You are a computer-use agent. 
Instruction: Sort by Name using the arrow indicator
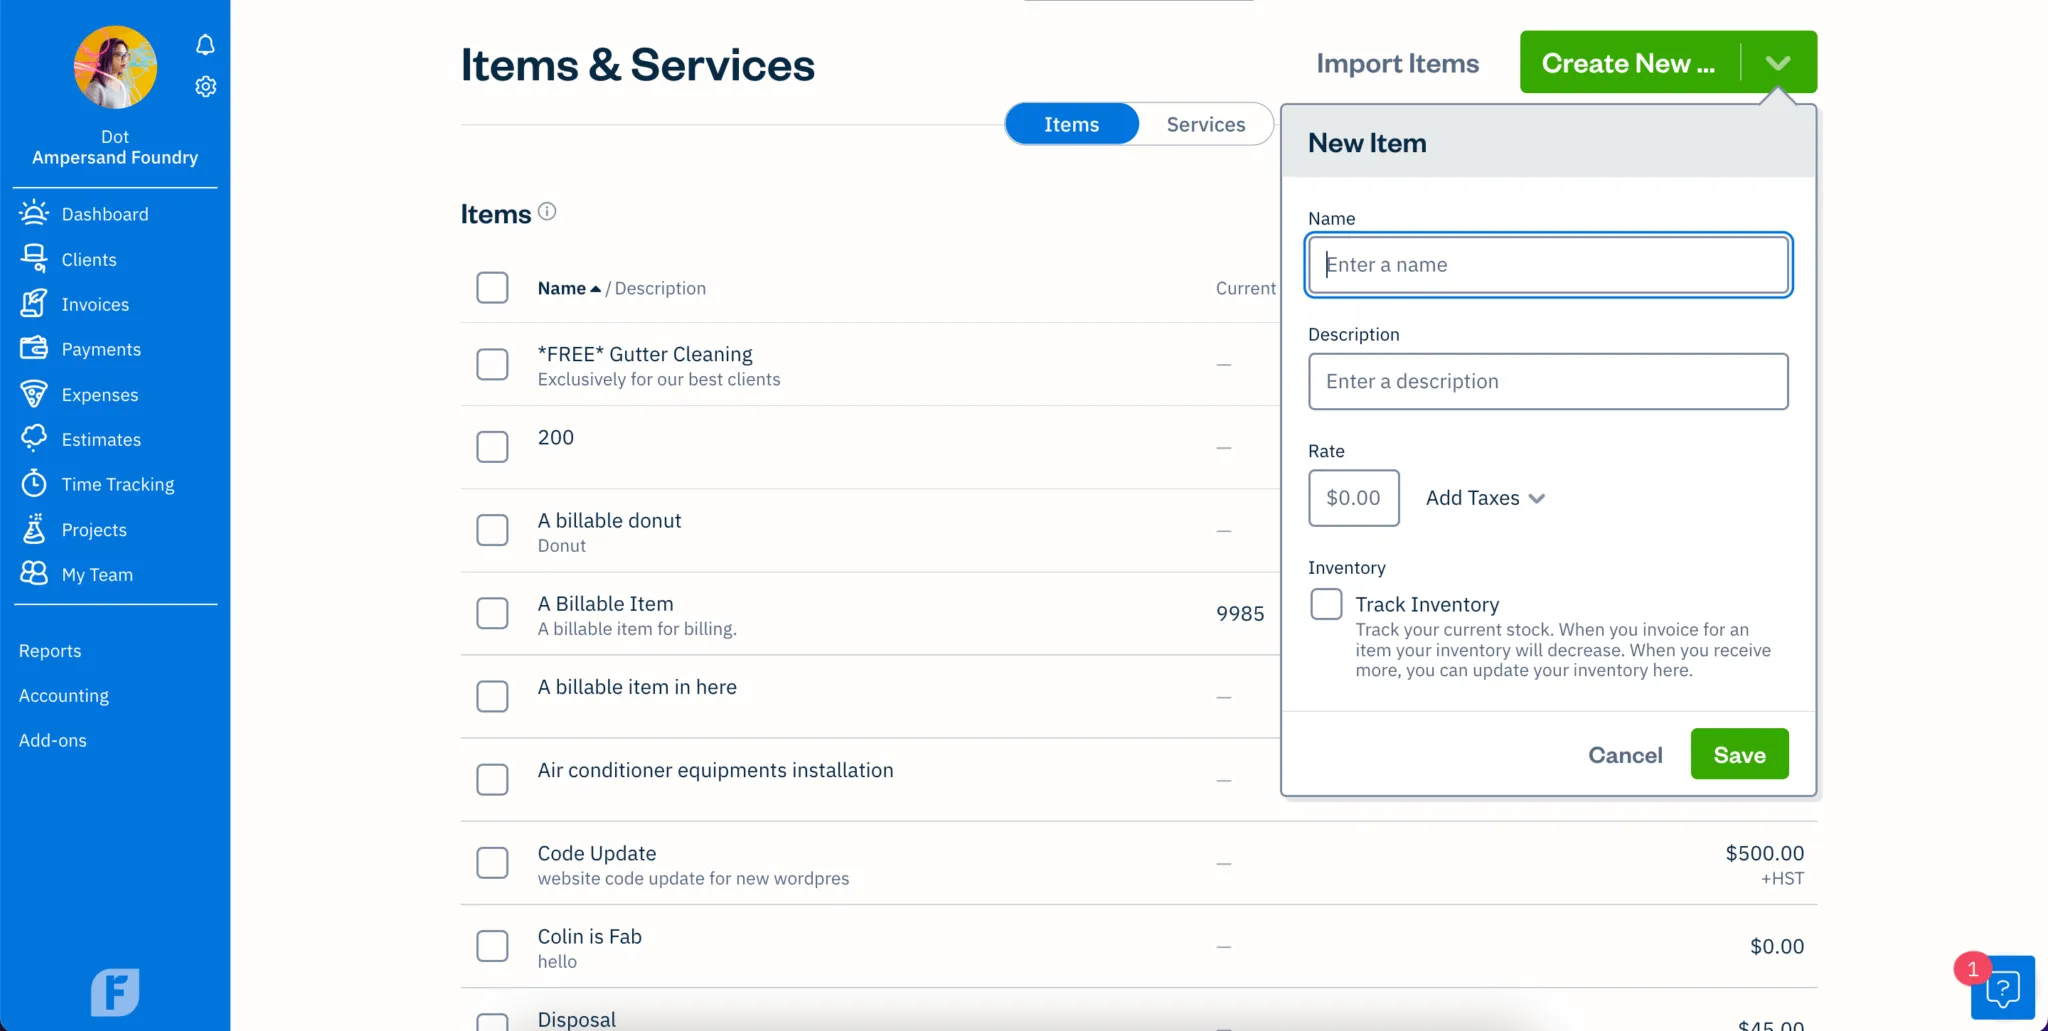[x=594, y=287]
